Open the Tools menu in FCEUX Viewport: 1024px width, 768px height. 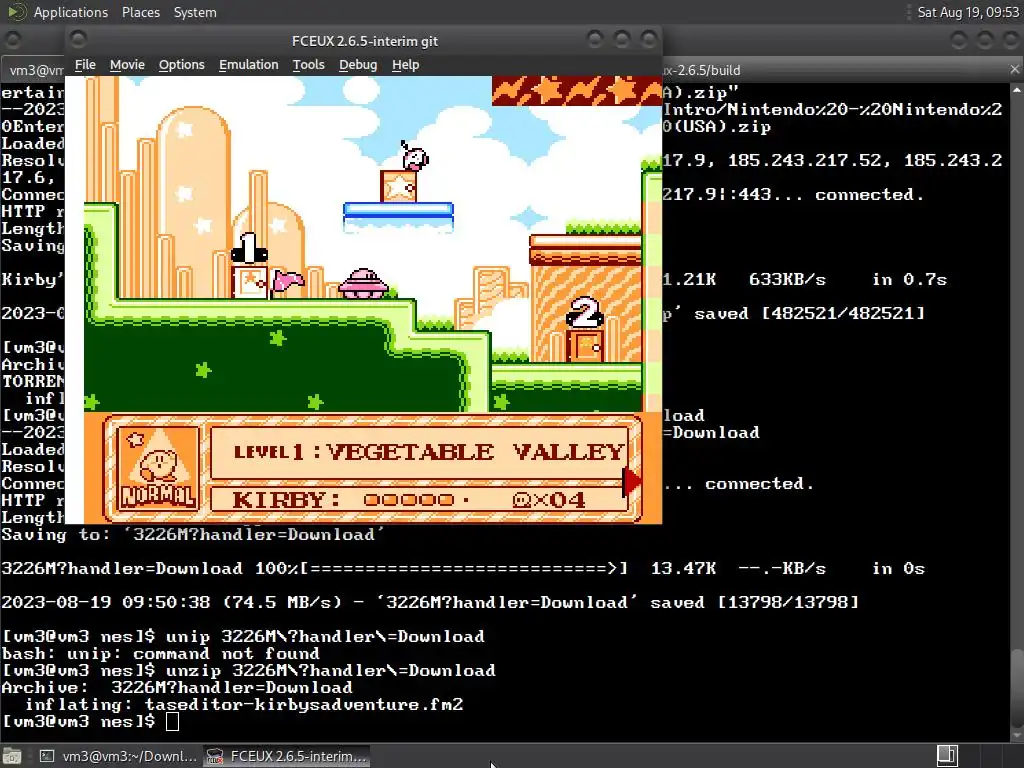coord(308,65)
